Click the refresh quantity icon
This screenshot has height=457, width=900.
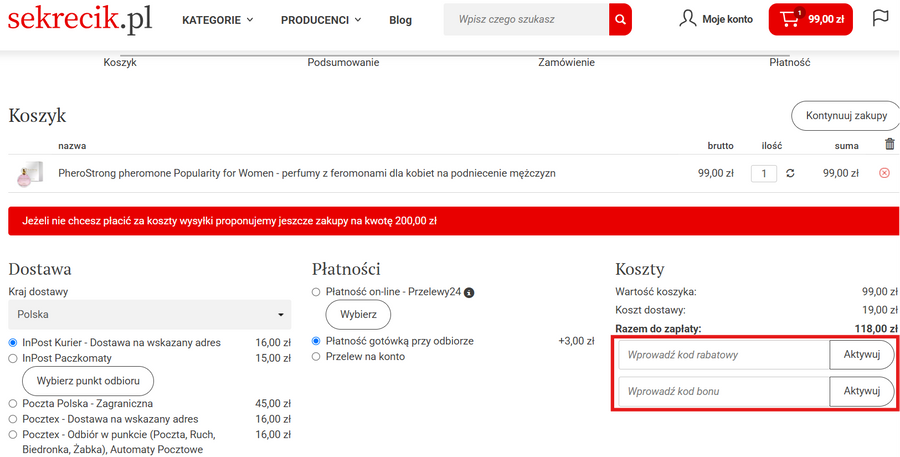[790, 173]
